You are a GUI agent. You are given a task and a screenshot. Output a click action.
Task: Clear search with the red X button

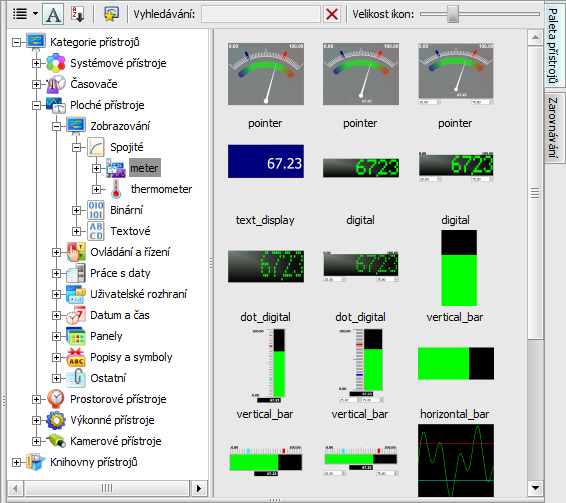(332, 14)
